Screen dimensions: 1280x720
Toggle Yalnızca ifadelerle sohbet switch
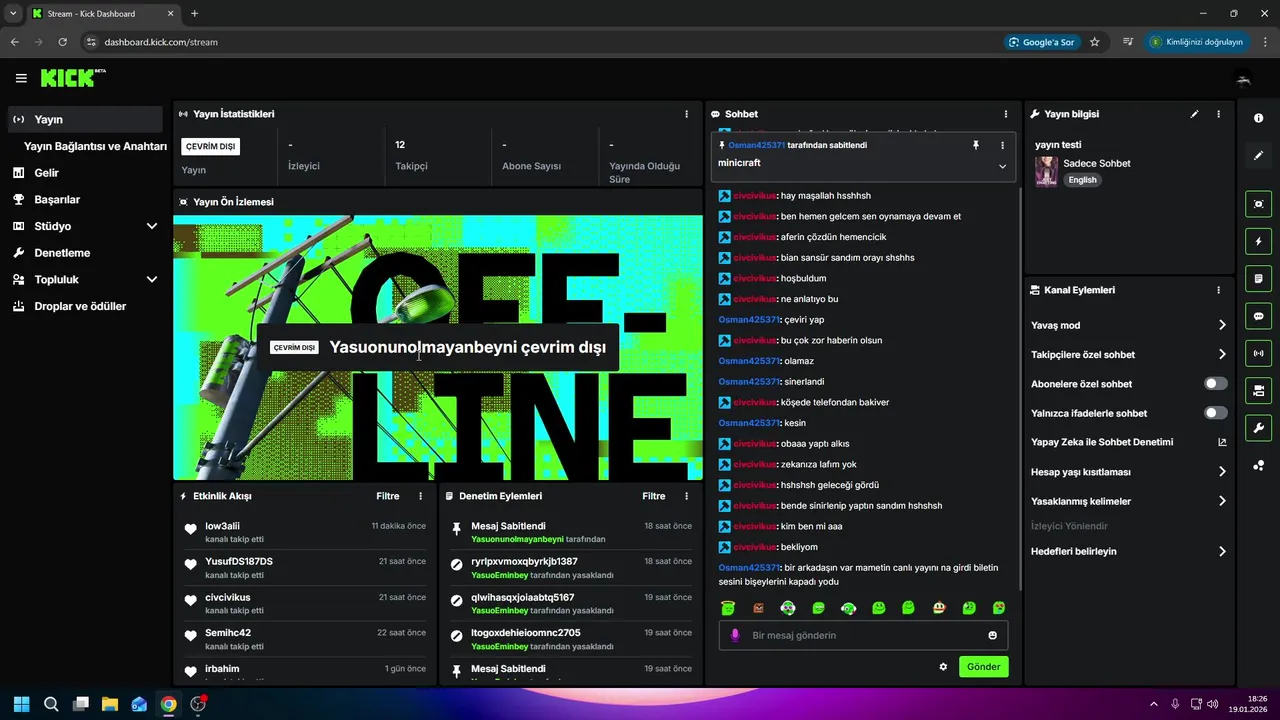1215,413
